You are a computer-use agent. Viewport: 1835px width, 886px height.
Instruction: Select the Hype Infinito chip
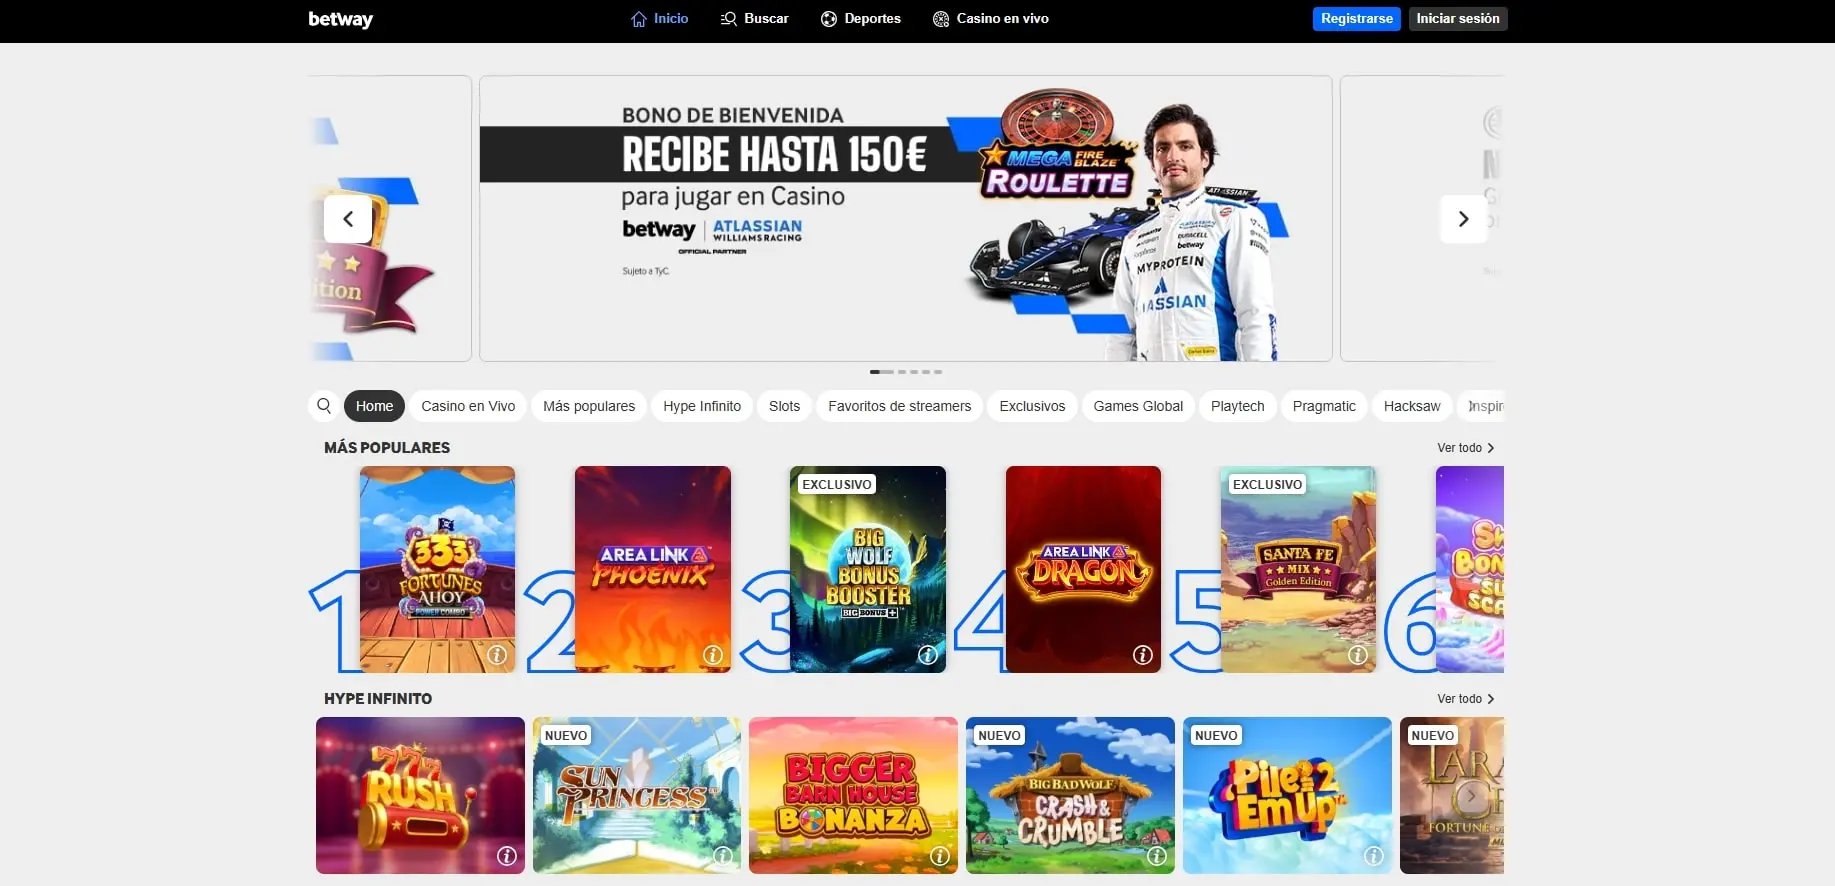702,406
